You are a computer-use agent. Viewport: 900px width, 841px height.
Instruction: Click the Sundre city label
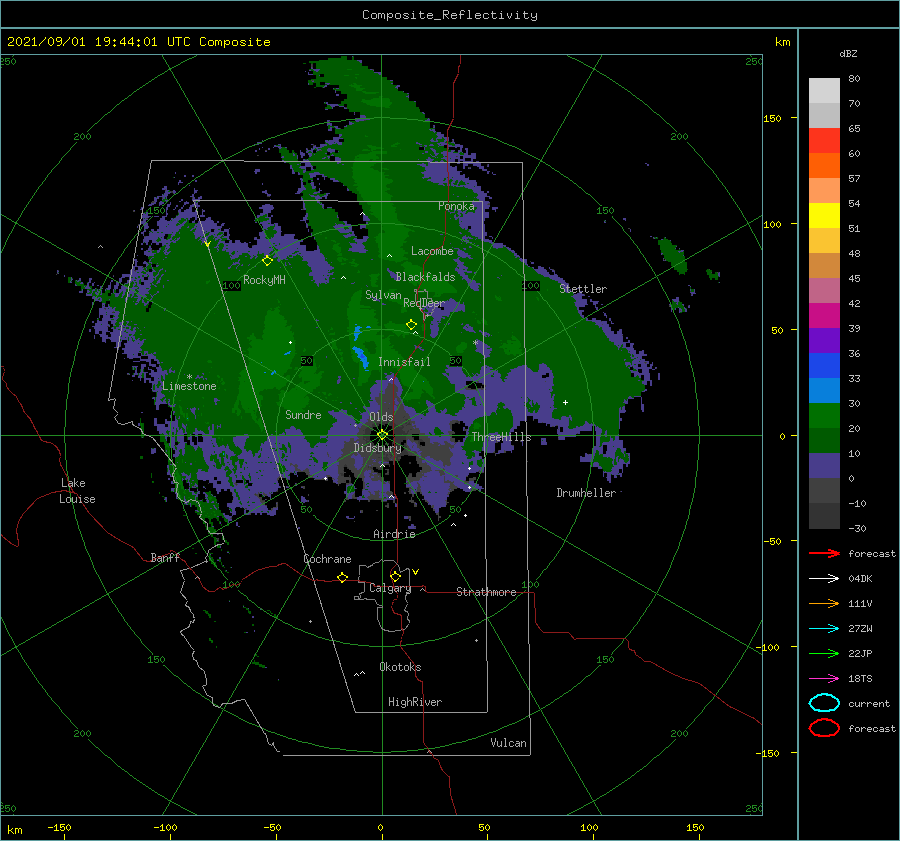(x=303, y=414)
